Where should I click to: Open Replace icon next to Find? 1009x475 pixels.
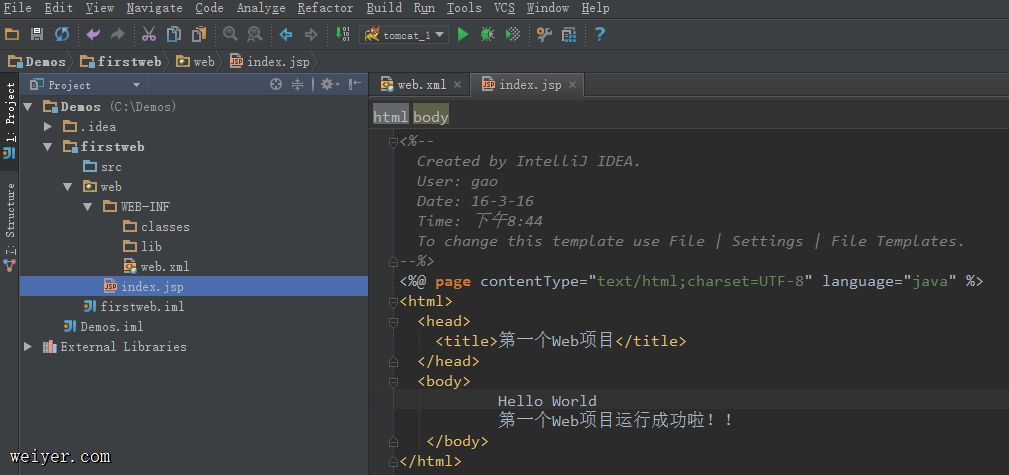[x=255, y=34]
